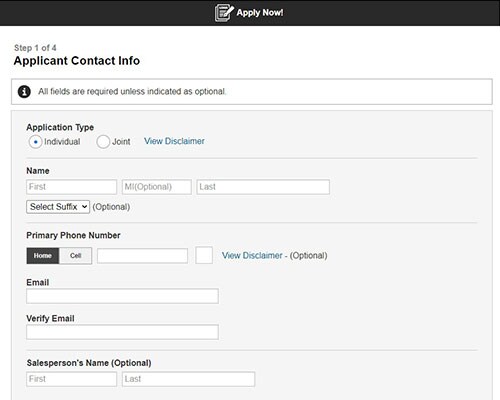
Task: Focus Salesperson's Last name field
Action: click(x=188, y=379)
